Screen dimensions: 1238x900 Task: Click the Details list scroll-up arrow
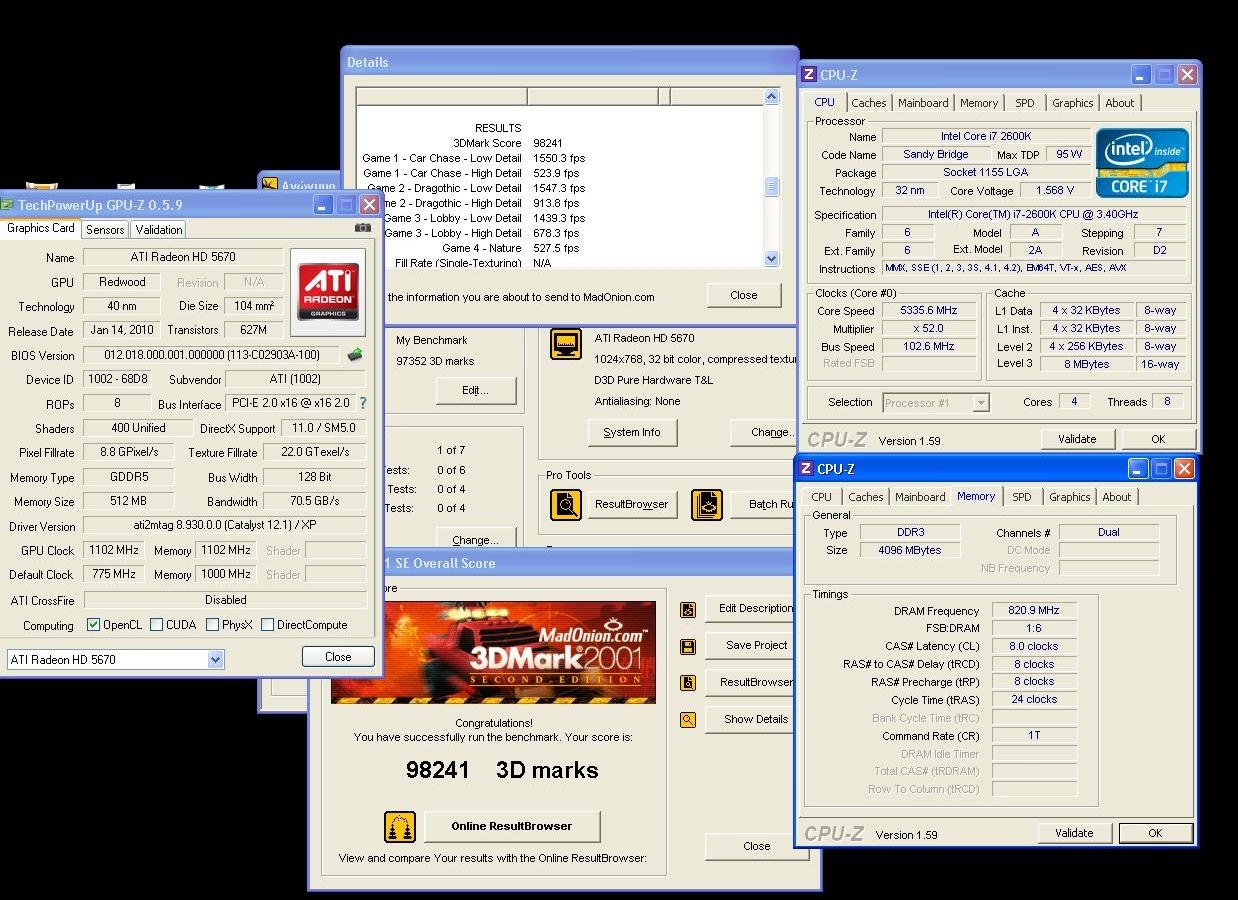[x=771, y=97]
